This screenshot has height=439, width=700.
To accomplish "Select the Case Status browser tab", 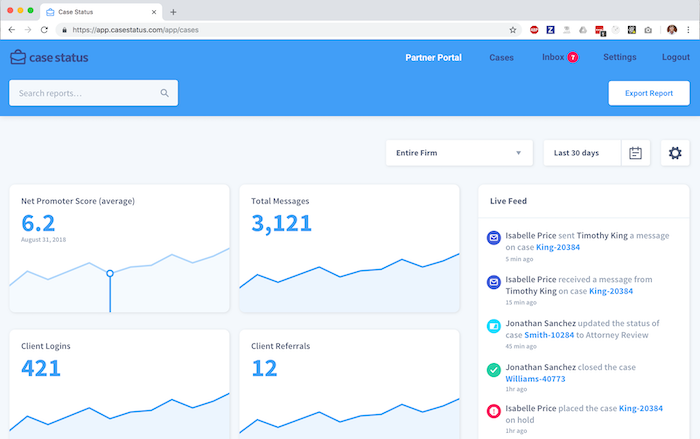I will (101, 12).
